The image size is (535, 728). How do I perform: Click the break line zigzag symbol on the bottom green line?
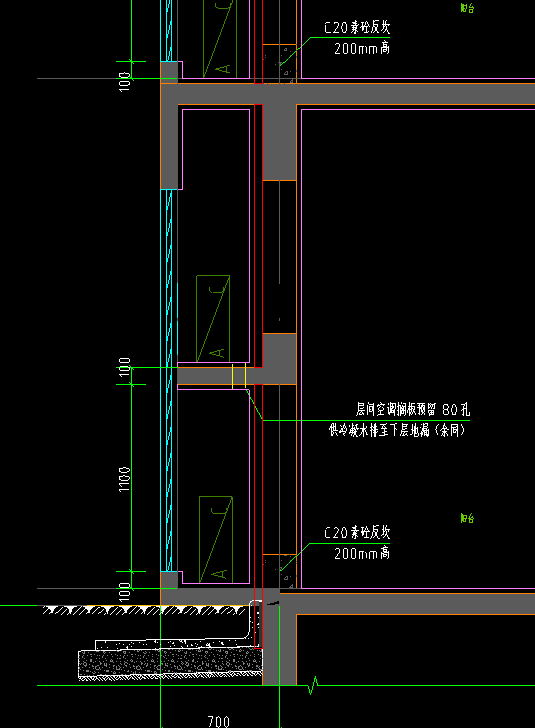[x=313, y=685]
